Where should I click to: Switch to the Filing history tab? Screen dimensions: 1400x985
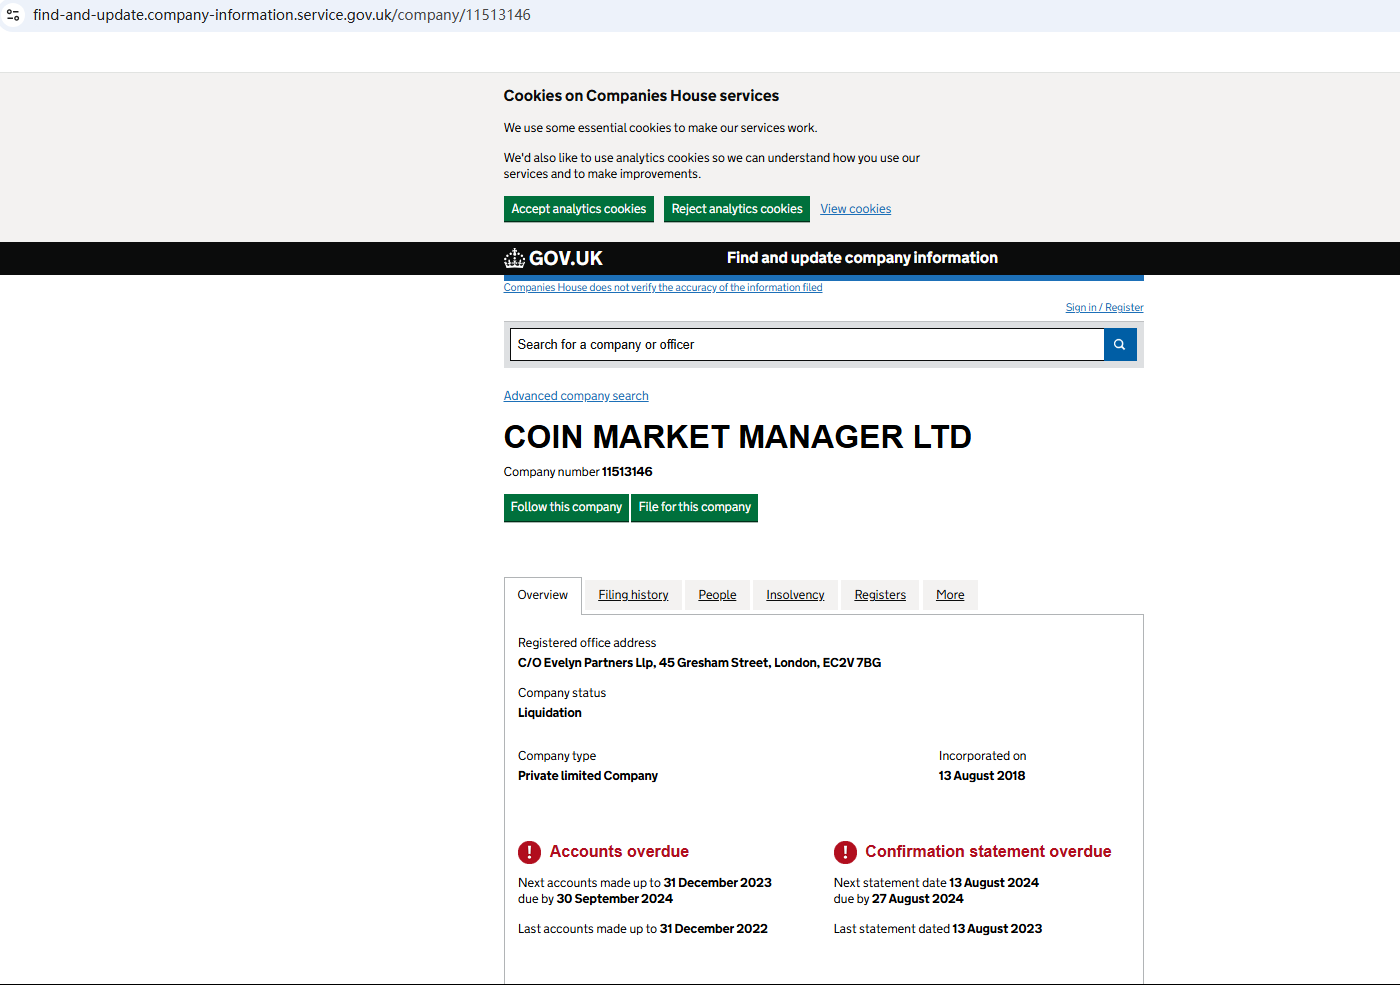633,595
